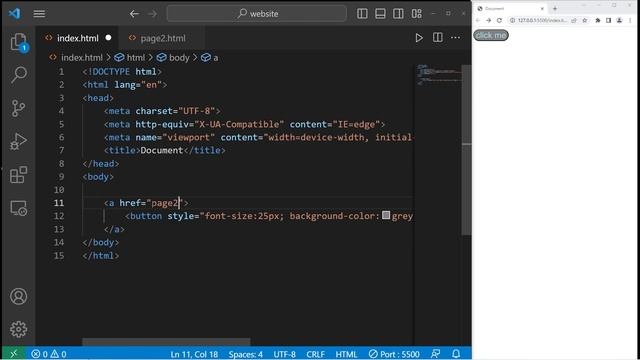
Task: Toggle the secondary side bar layout icon
Action: [398, 13]
